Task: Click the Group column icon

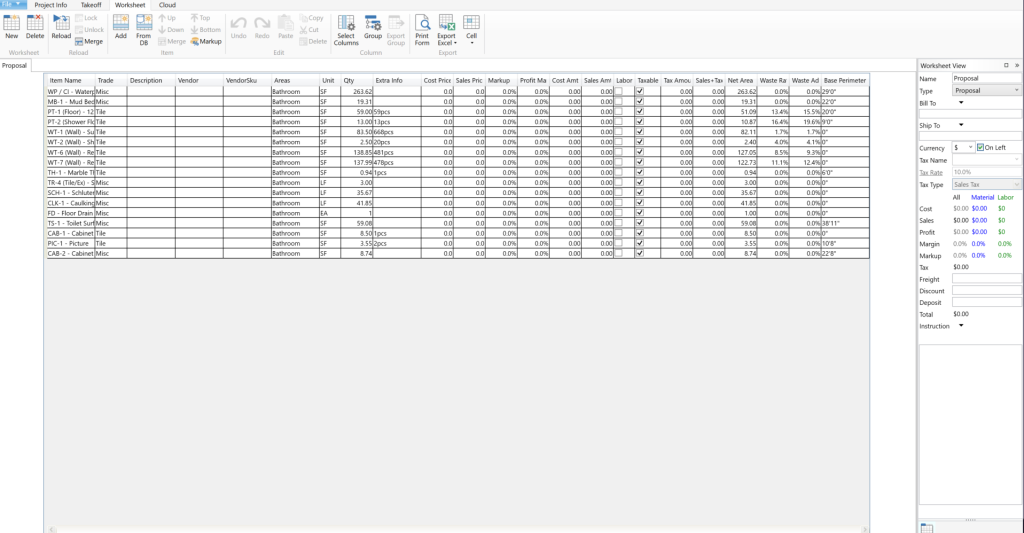Action: point(372,26)
